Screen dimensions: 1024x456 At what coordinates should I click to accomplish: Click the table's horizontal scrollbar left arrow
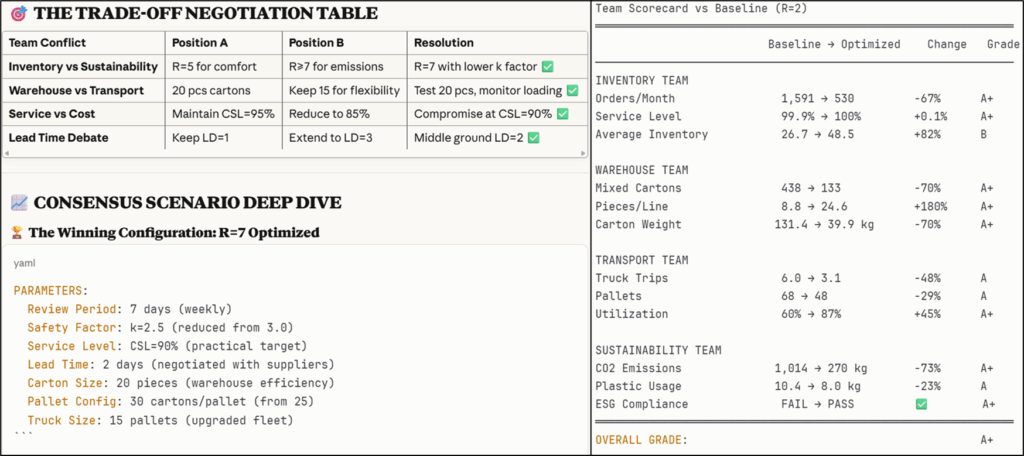[x=6, y=153]
